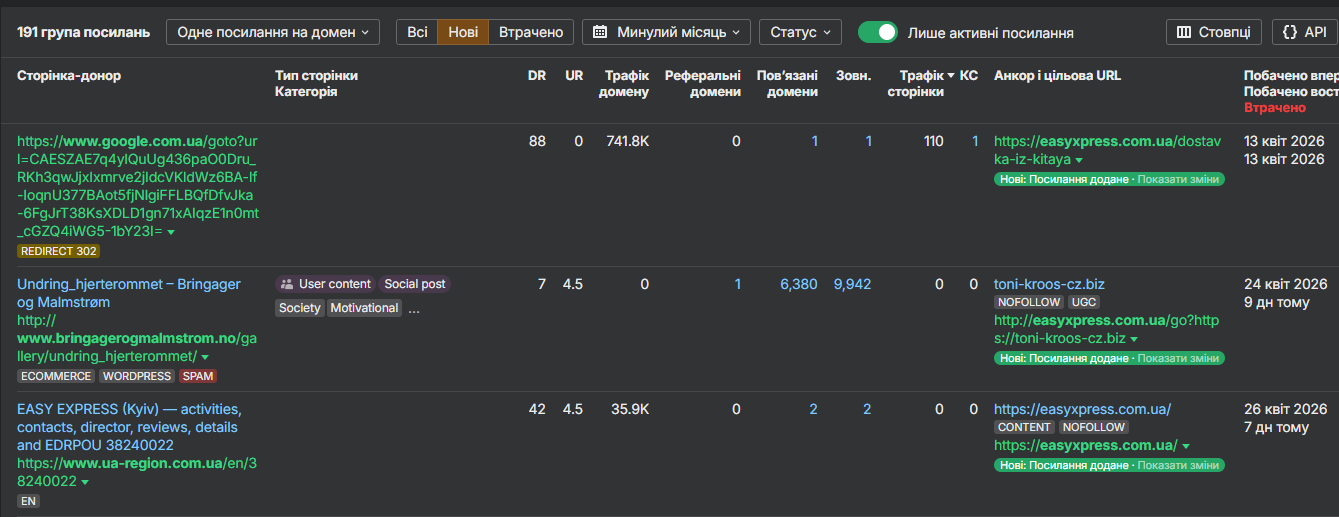
Task: Open the Одне посилання на домен dropdown
Action: coord(273,32)
